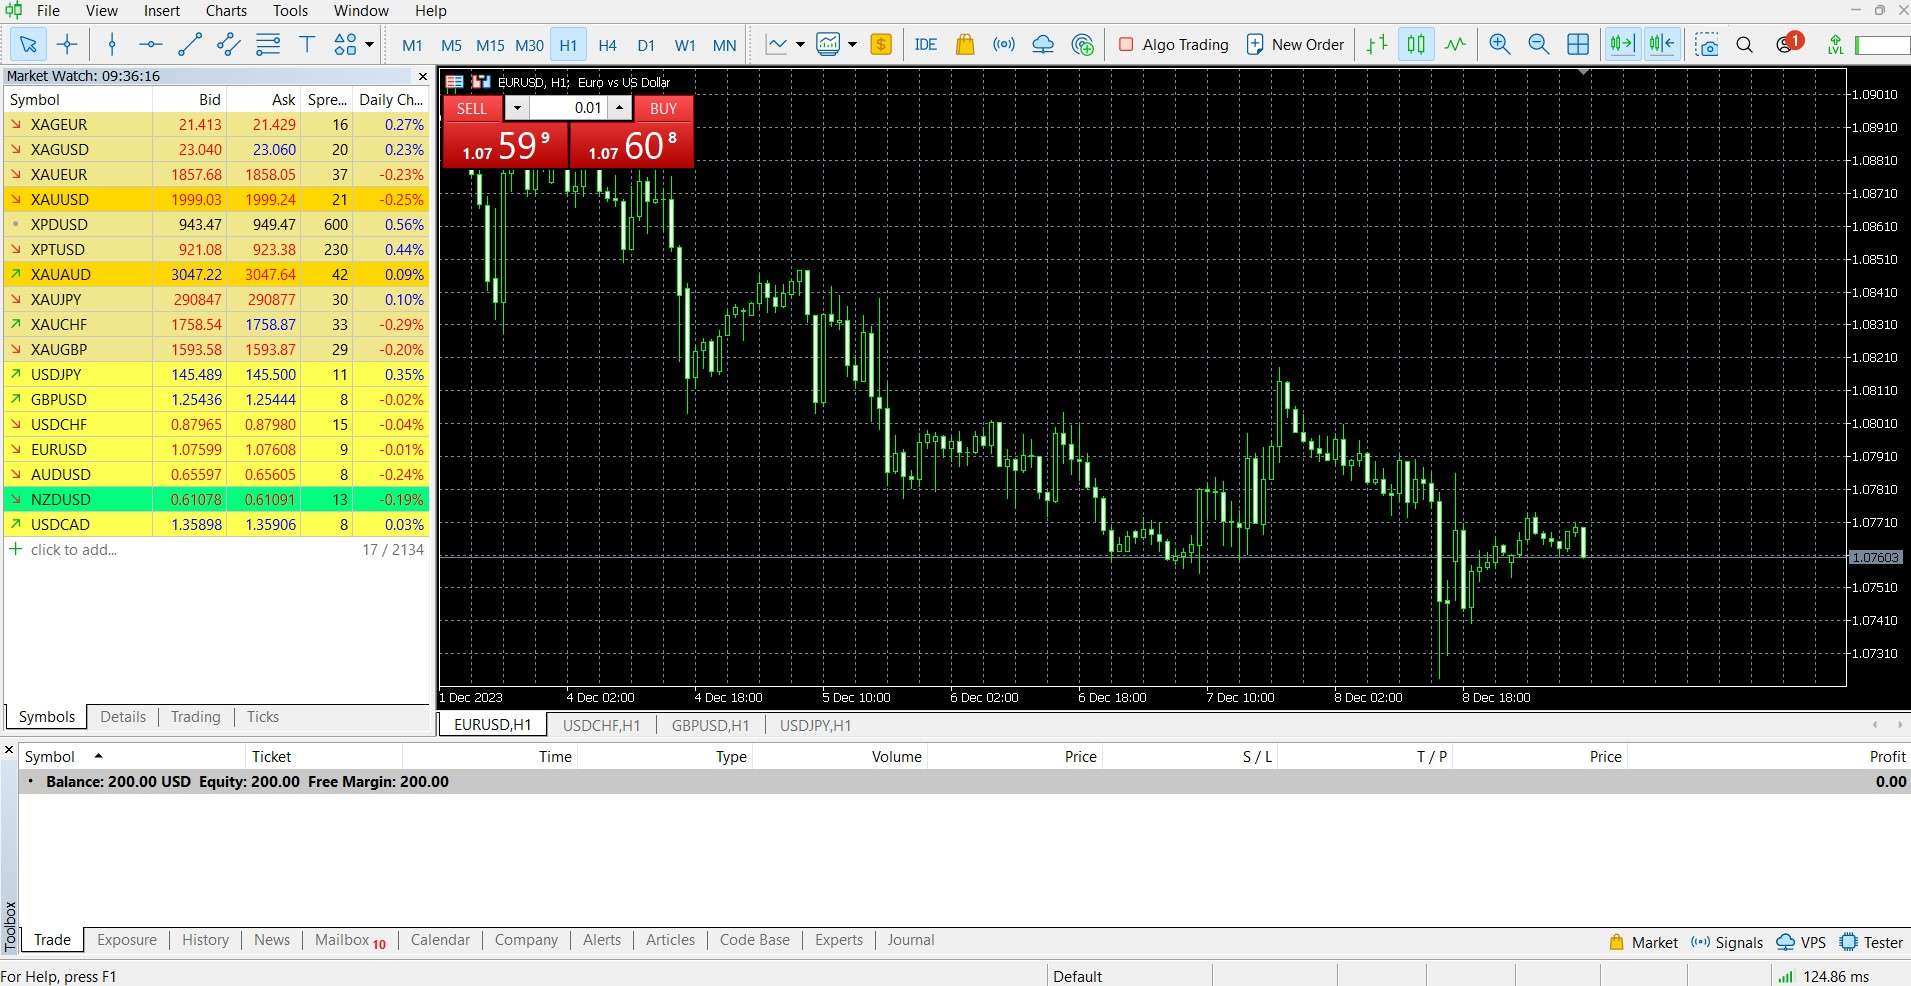The height and width of the screenshot is (986, 1911).
Task: Open a New Order
Action: coord(1295,44)
